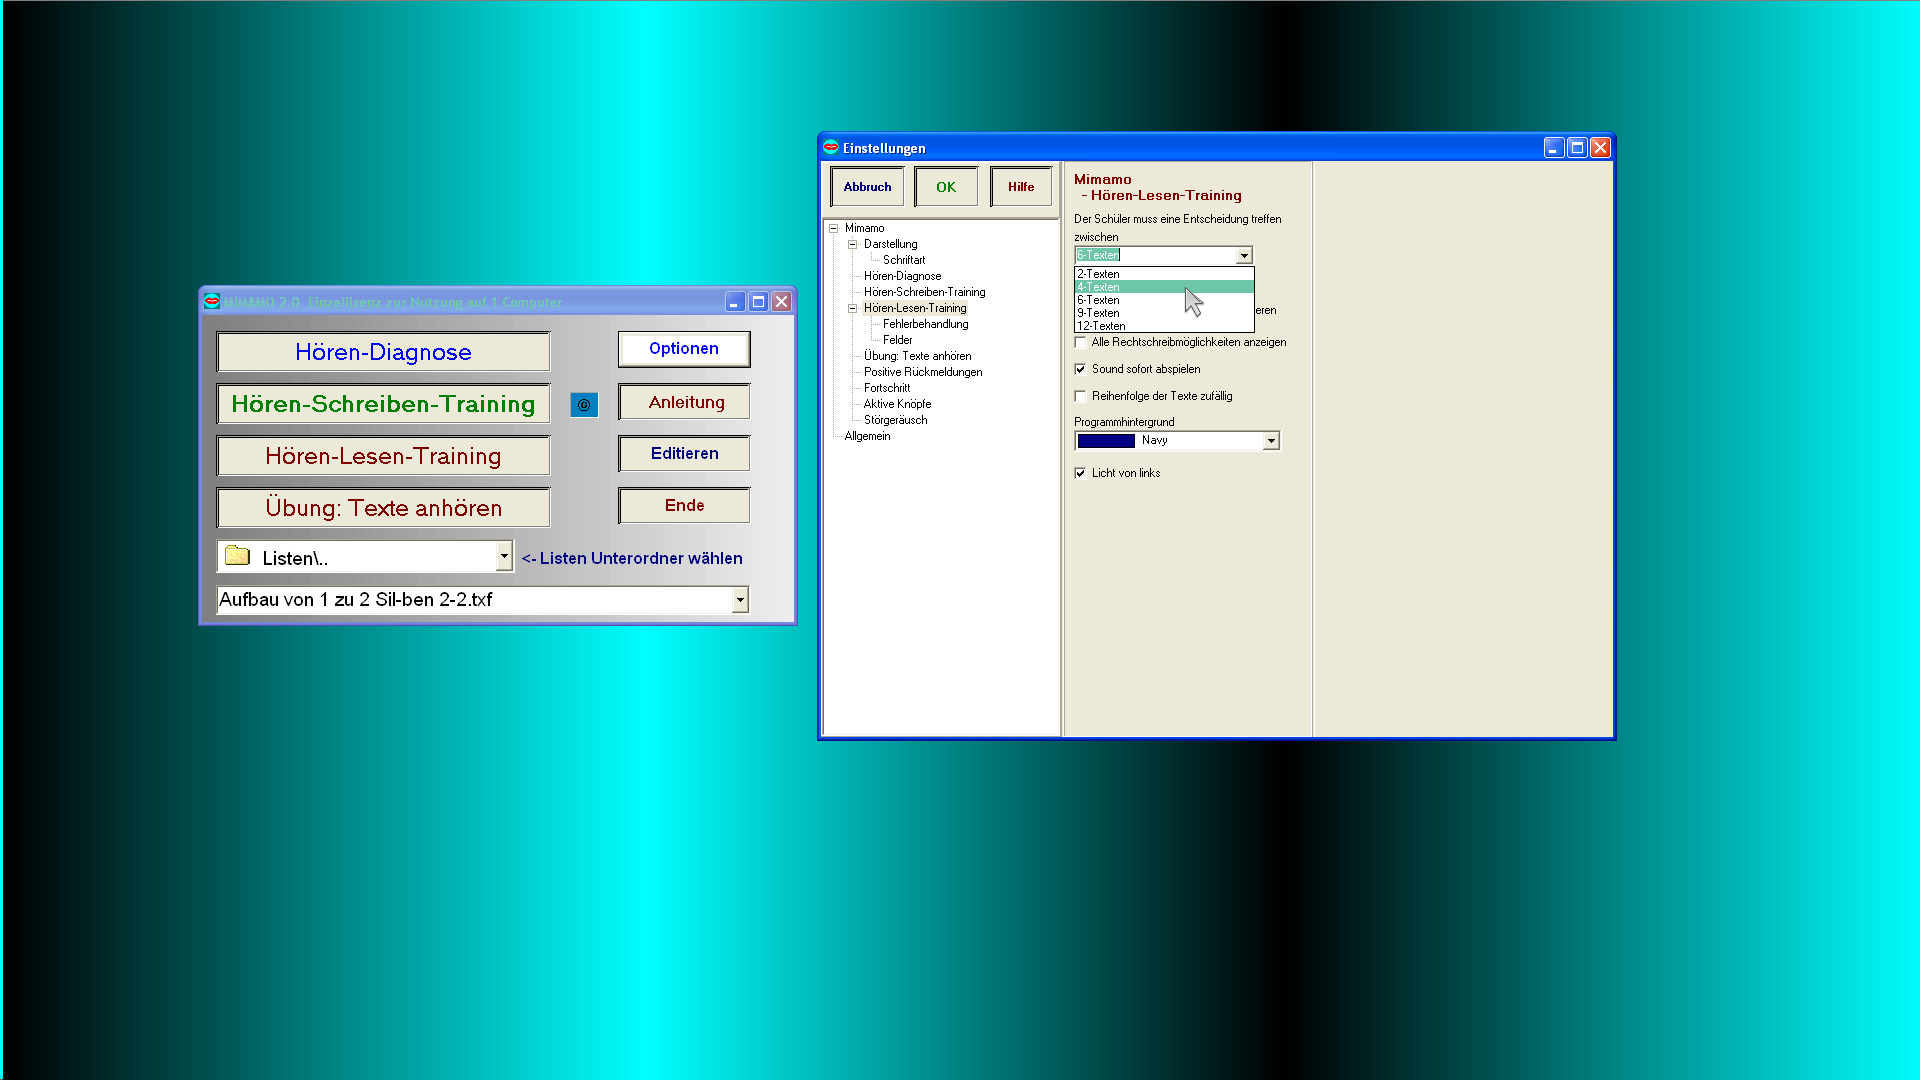Choose 9-Texten from the dropdown list
The image size is (1920, 1080).
click(1098, 313)
